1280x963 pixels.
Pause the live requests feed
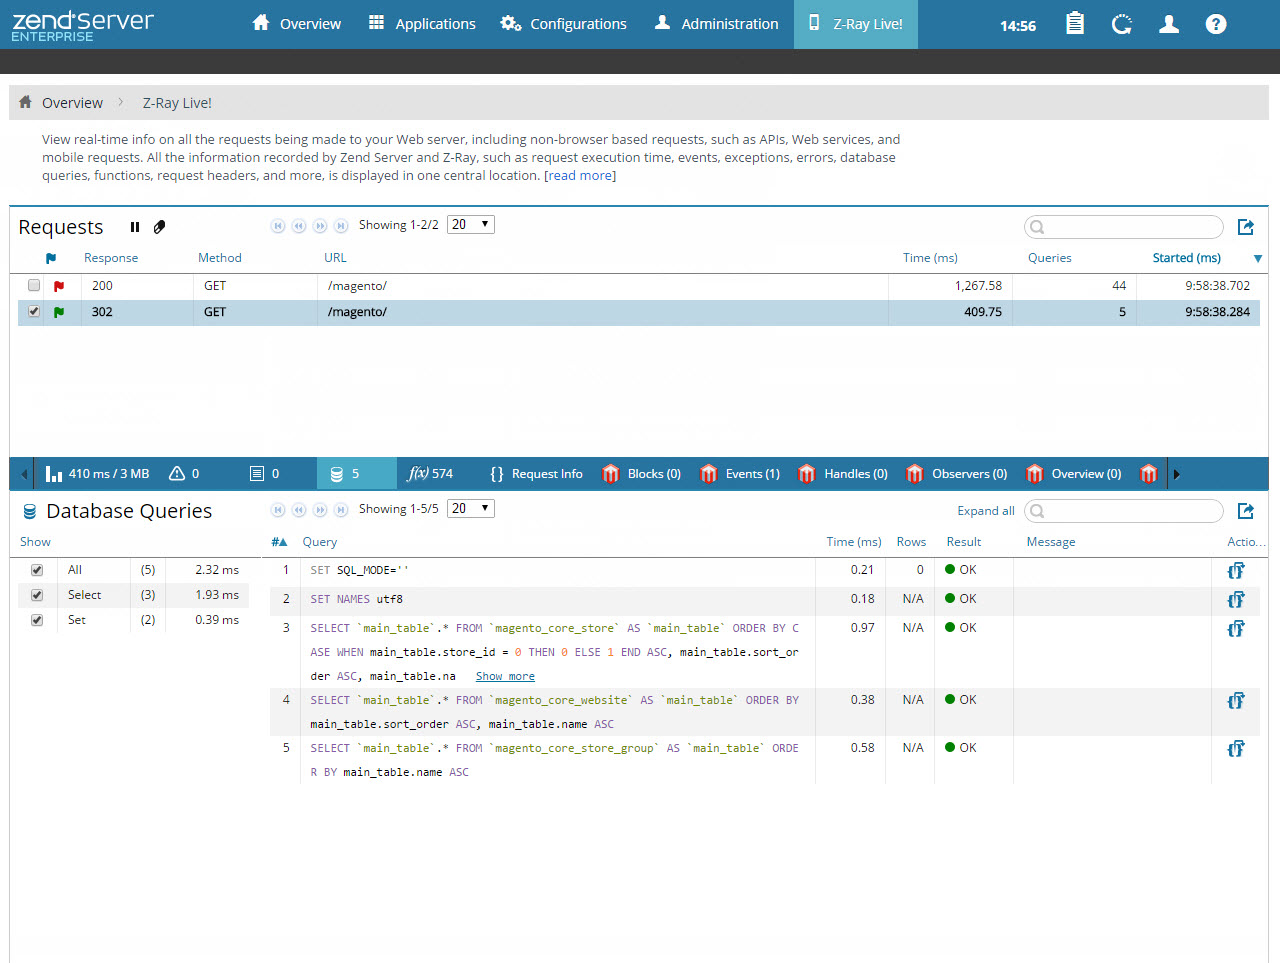(135, 227)
